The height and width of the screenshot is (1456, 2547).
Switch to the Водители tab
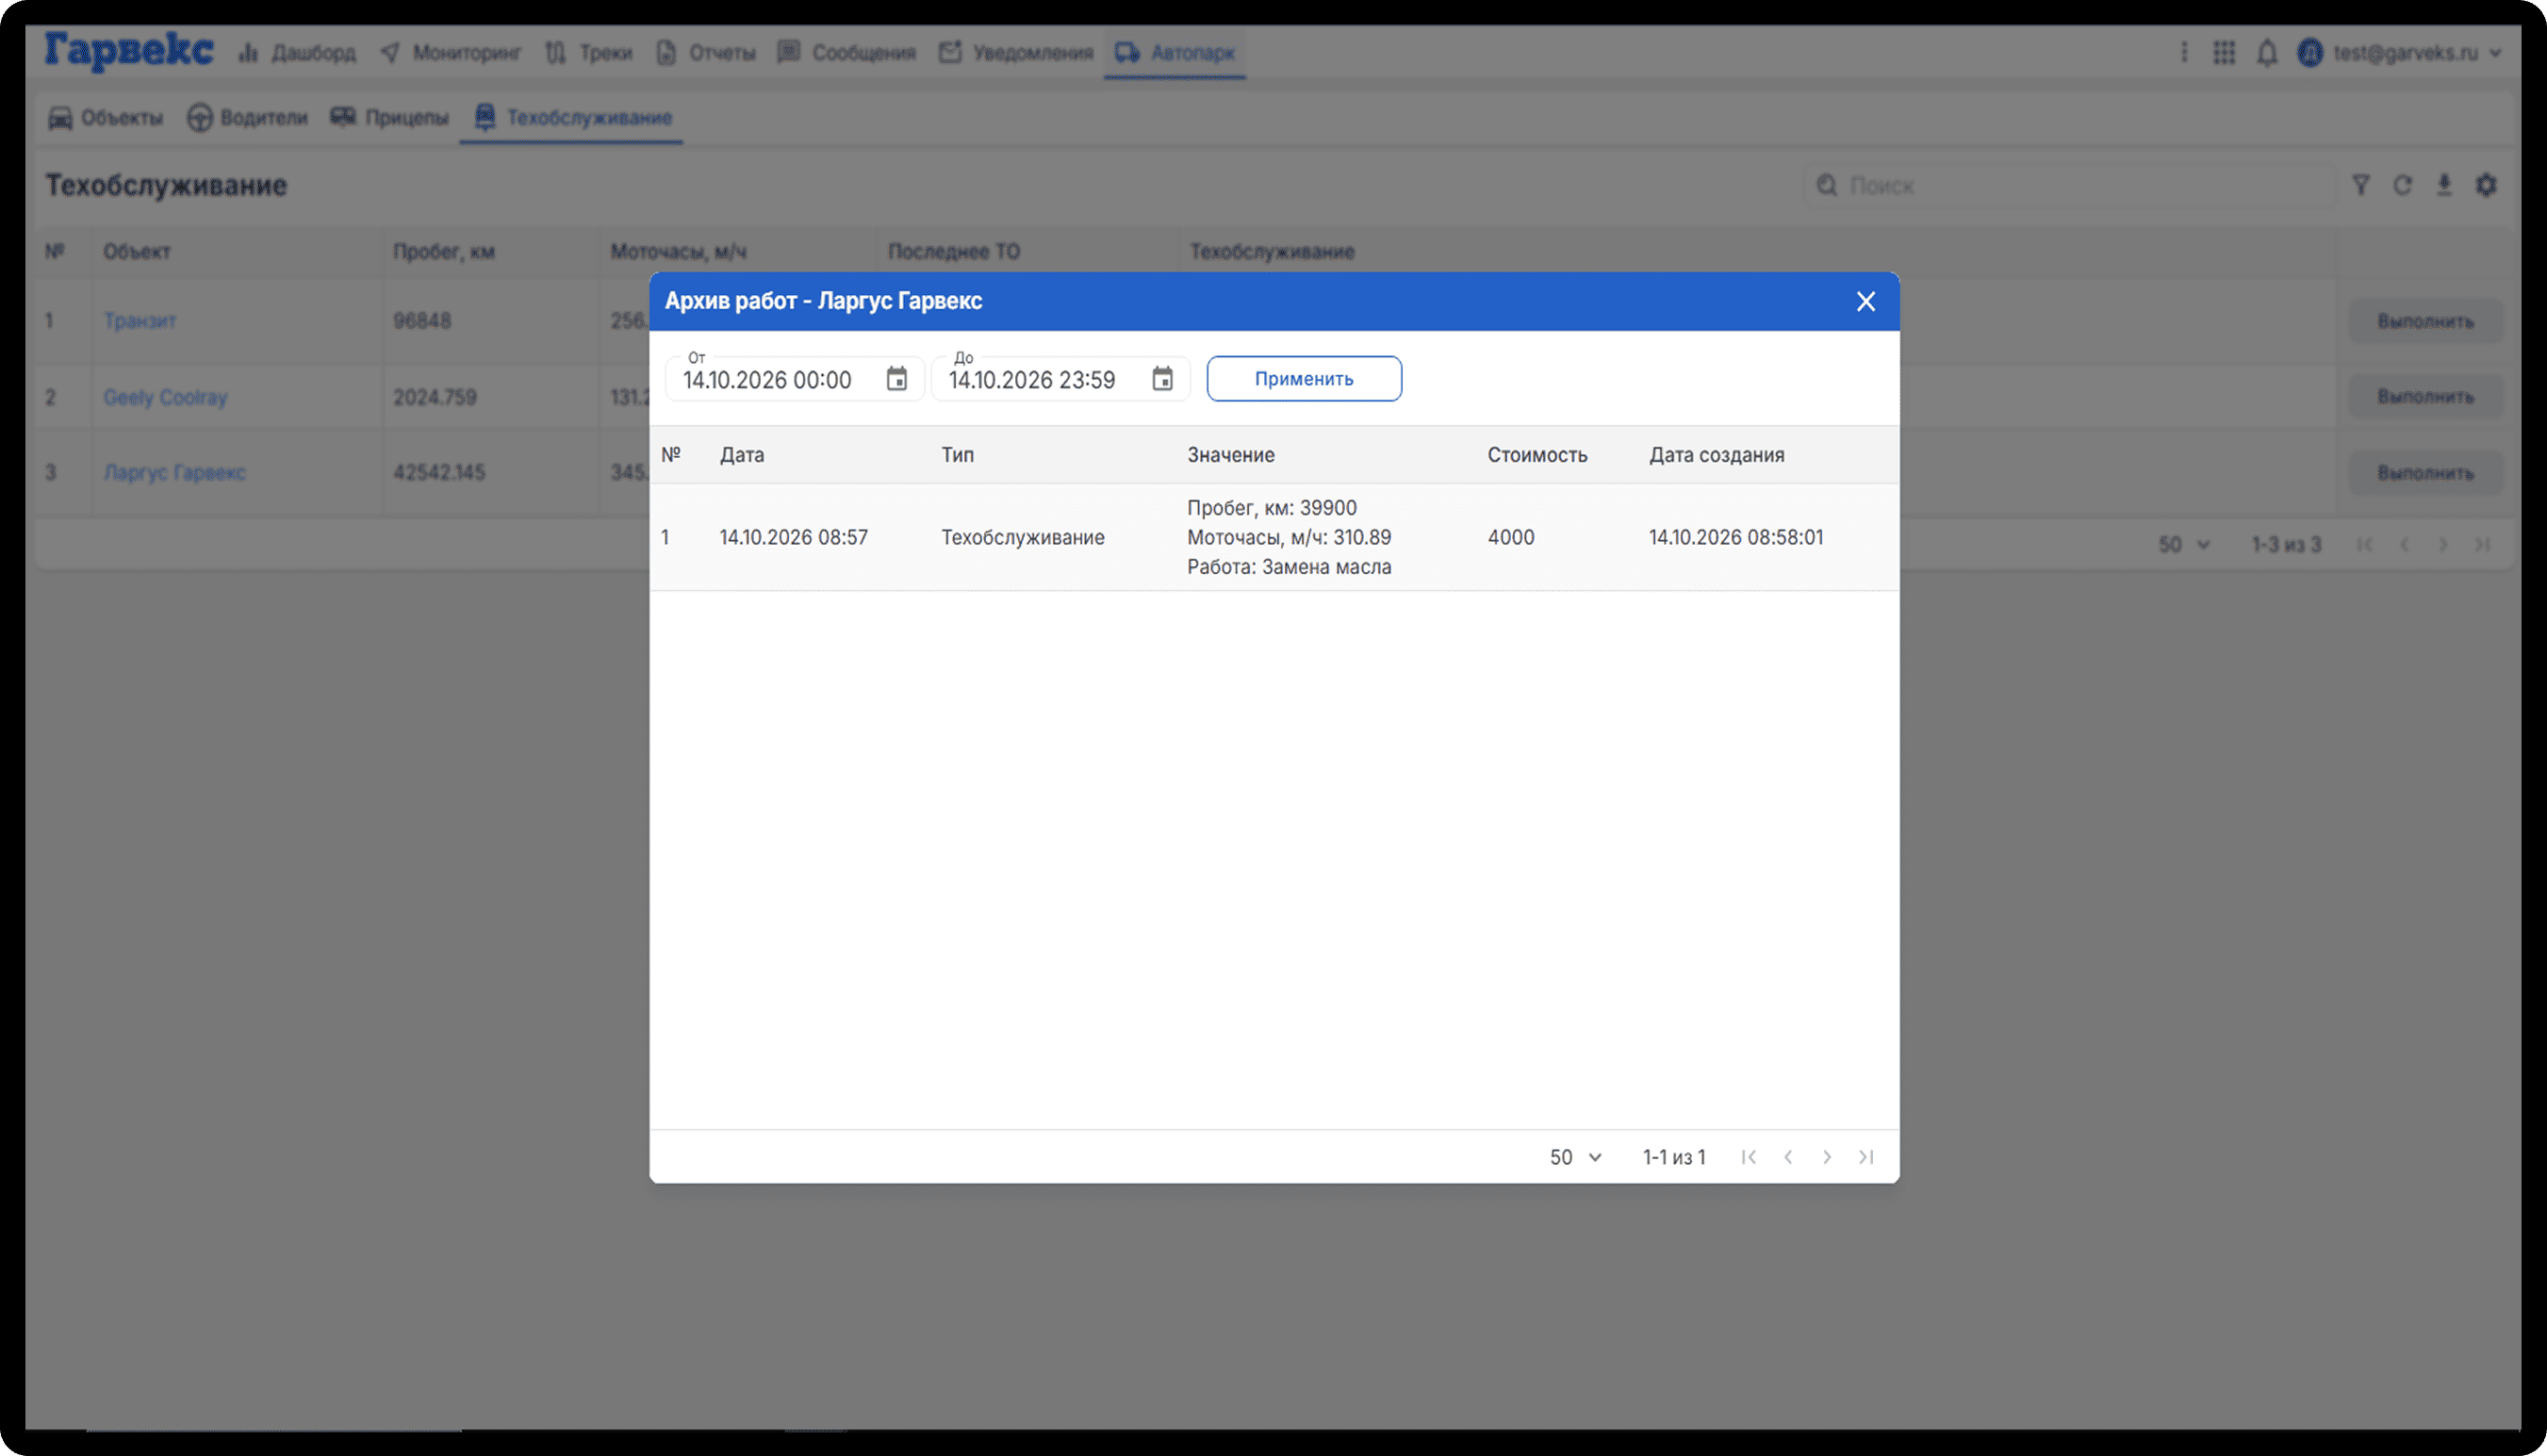[247, 118]
